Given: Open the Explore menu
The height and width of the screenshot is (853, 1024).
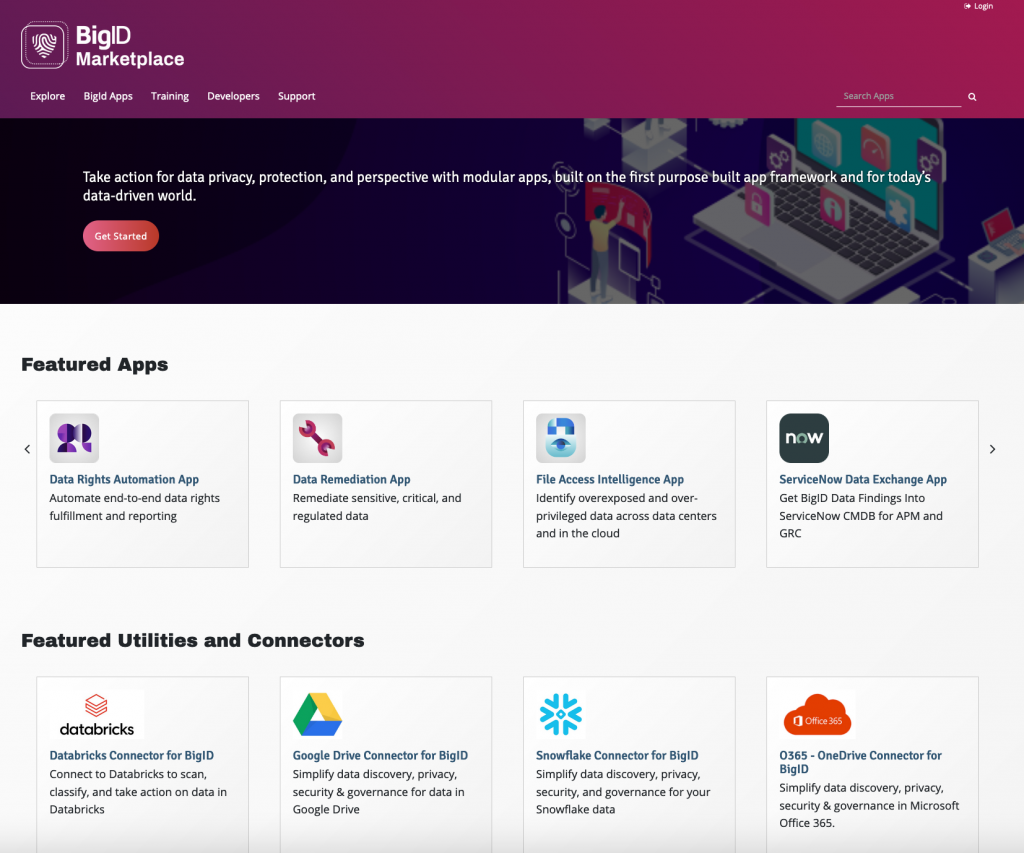Looking at the screenshot, I should (47, 96).
